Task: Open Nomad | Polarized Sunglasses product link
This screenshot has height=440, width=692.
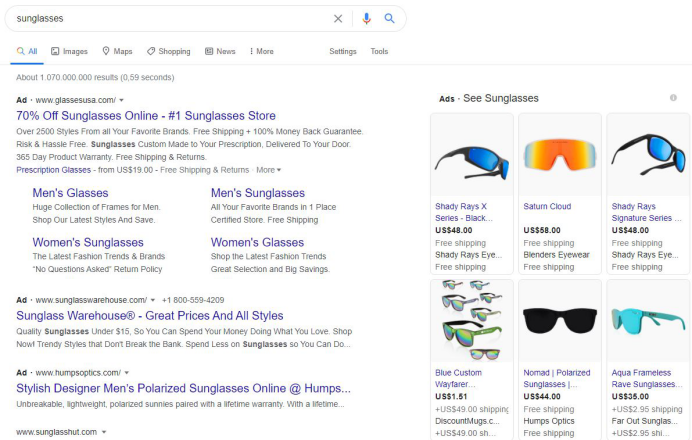Action: click(557, 378)
